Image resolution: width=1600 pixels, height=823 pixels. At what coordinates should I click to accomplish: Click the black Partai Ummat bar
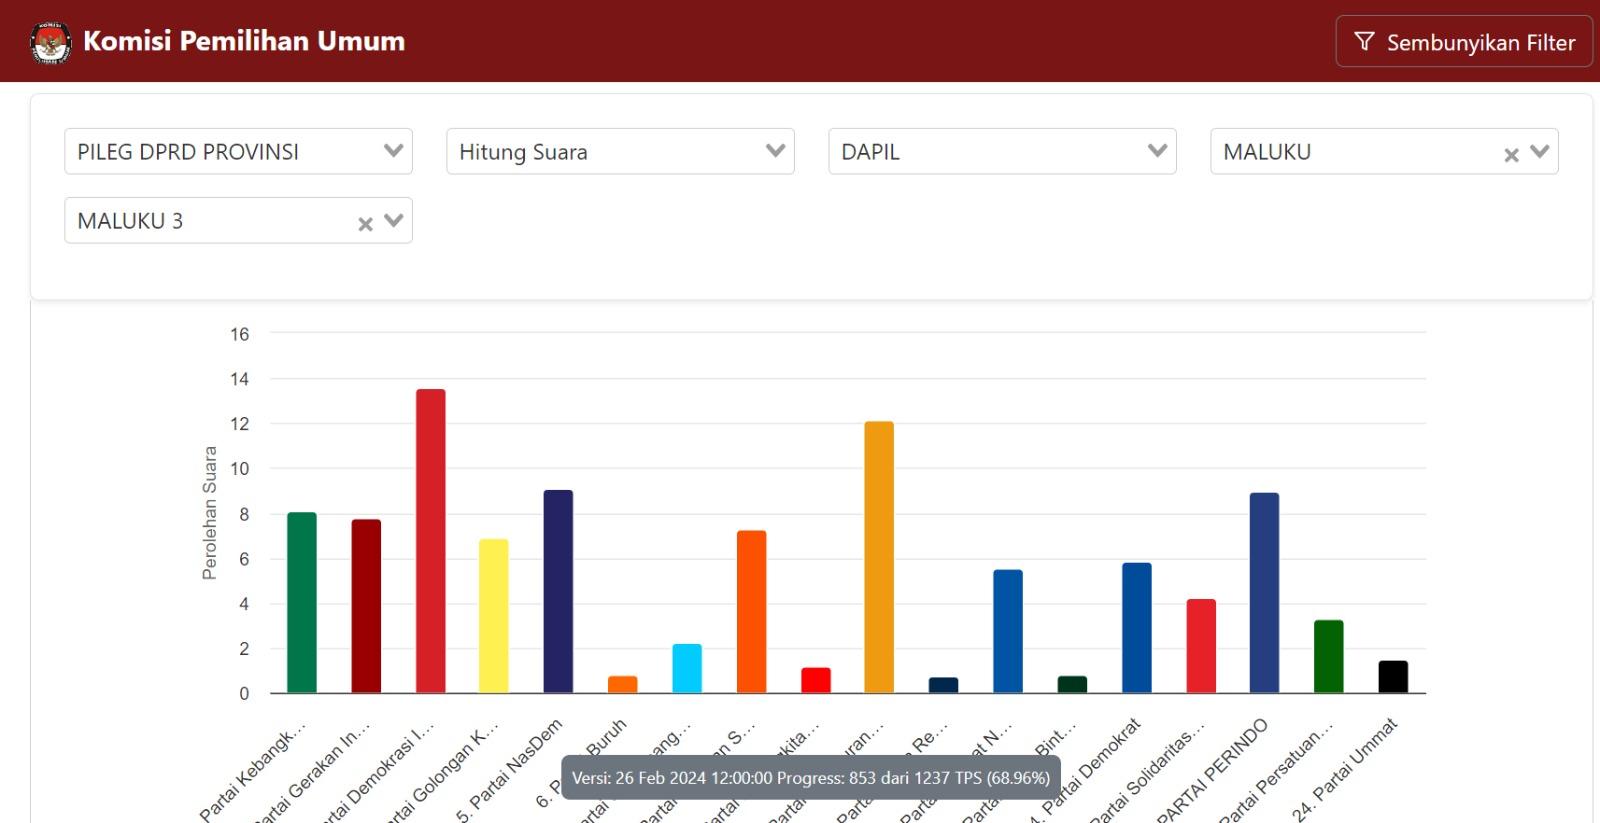[1393, 677]
